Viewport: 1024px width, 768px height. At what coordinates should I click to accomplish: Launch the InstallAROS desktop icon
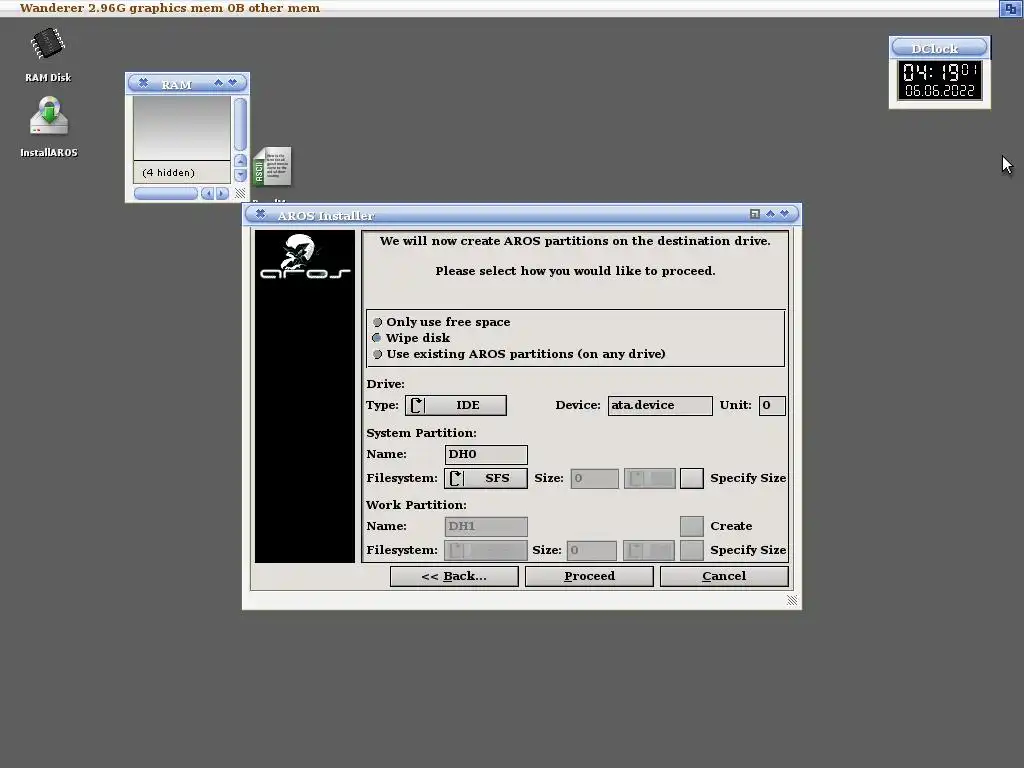point(48,127)
